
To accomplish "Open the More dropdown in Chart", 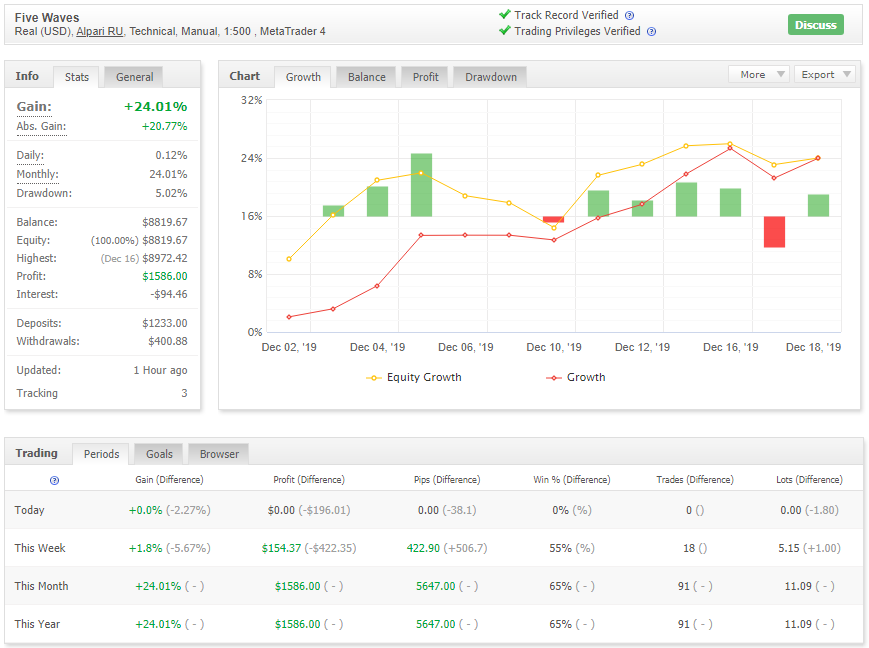I will [x=759, y=74].
